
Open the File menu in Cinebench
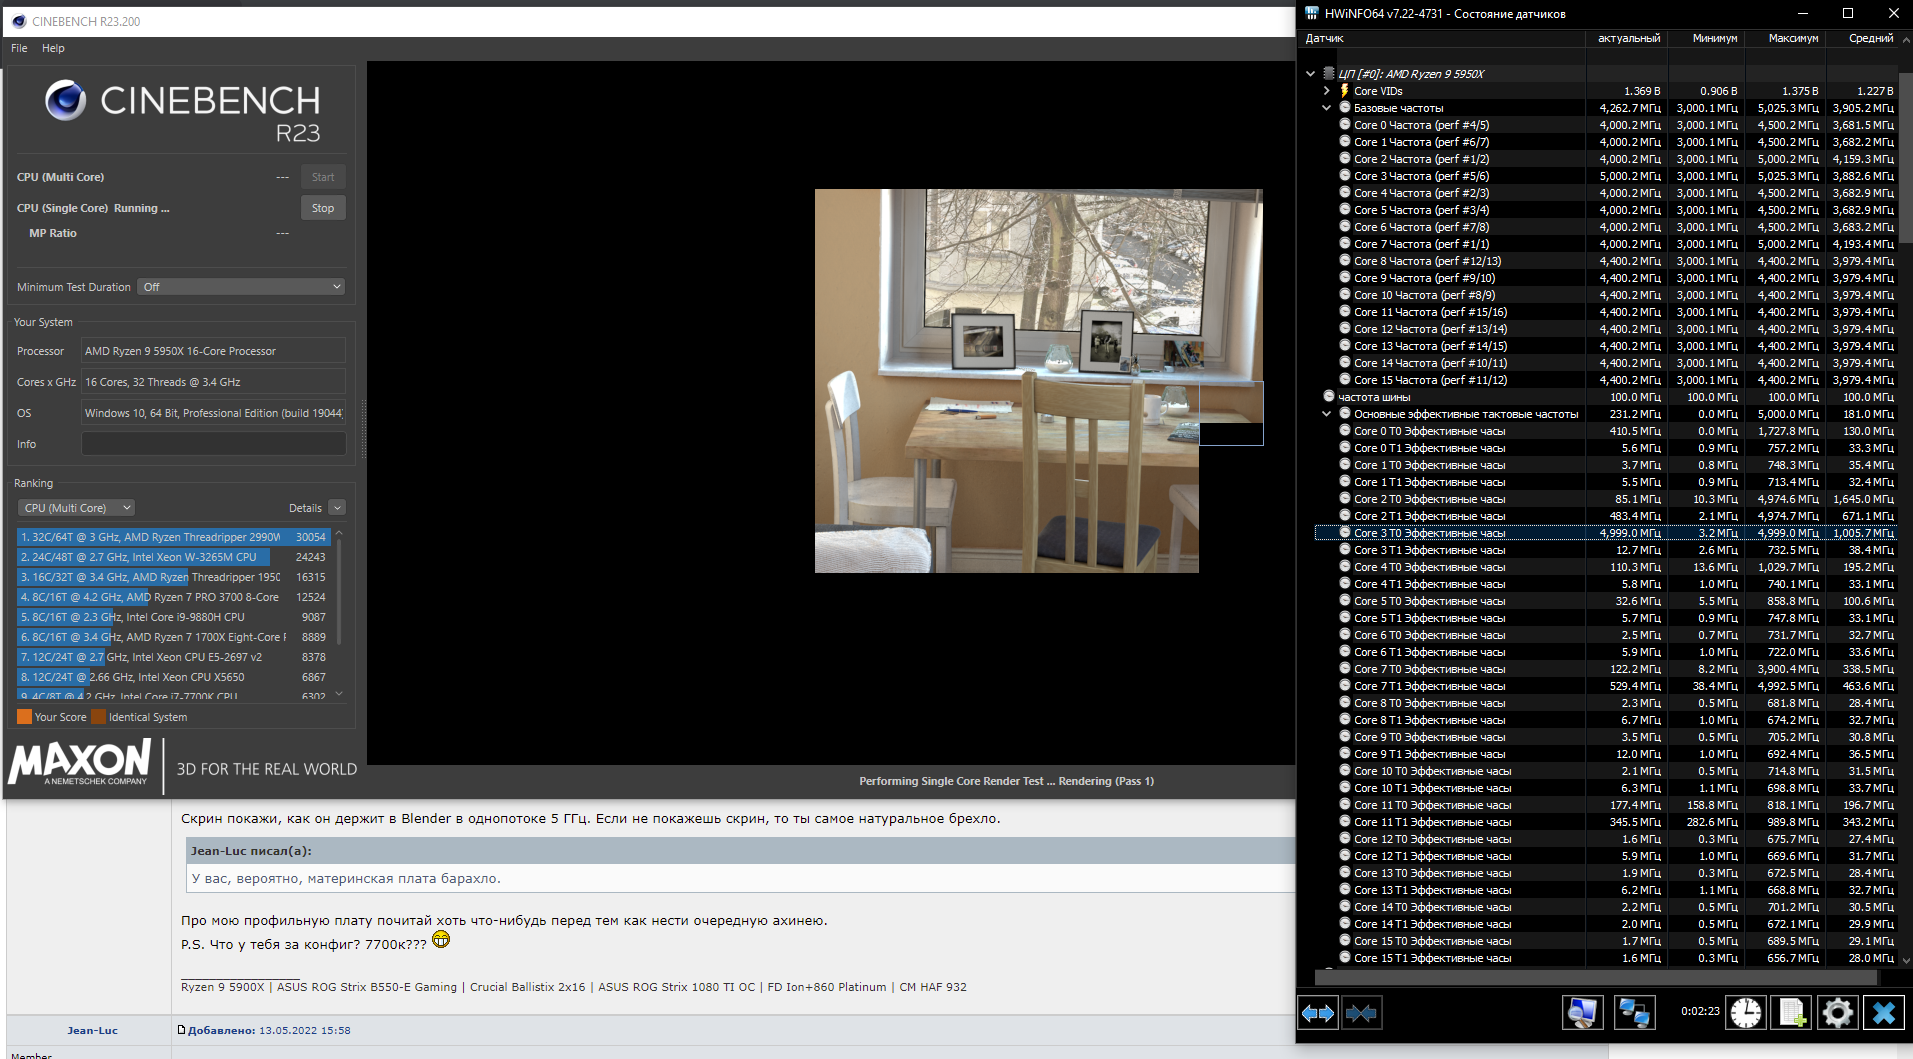pyautogui.click(x=19, y=48)
